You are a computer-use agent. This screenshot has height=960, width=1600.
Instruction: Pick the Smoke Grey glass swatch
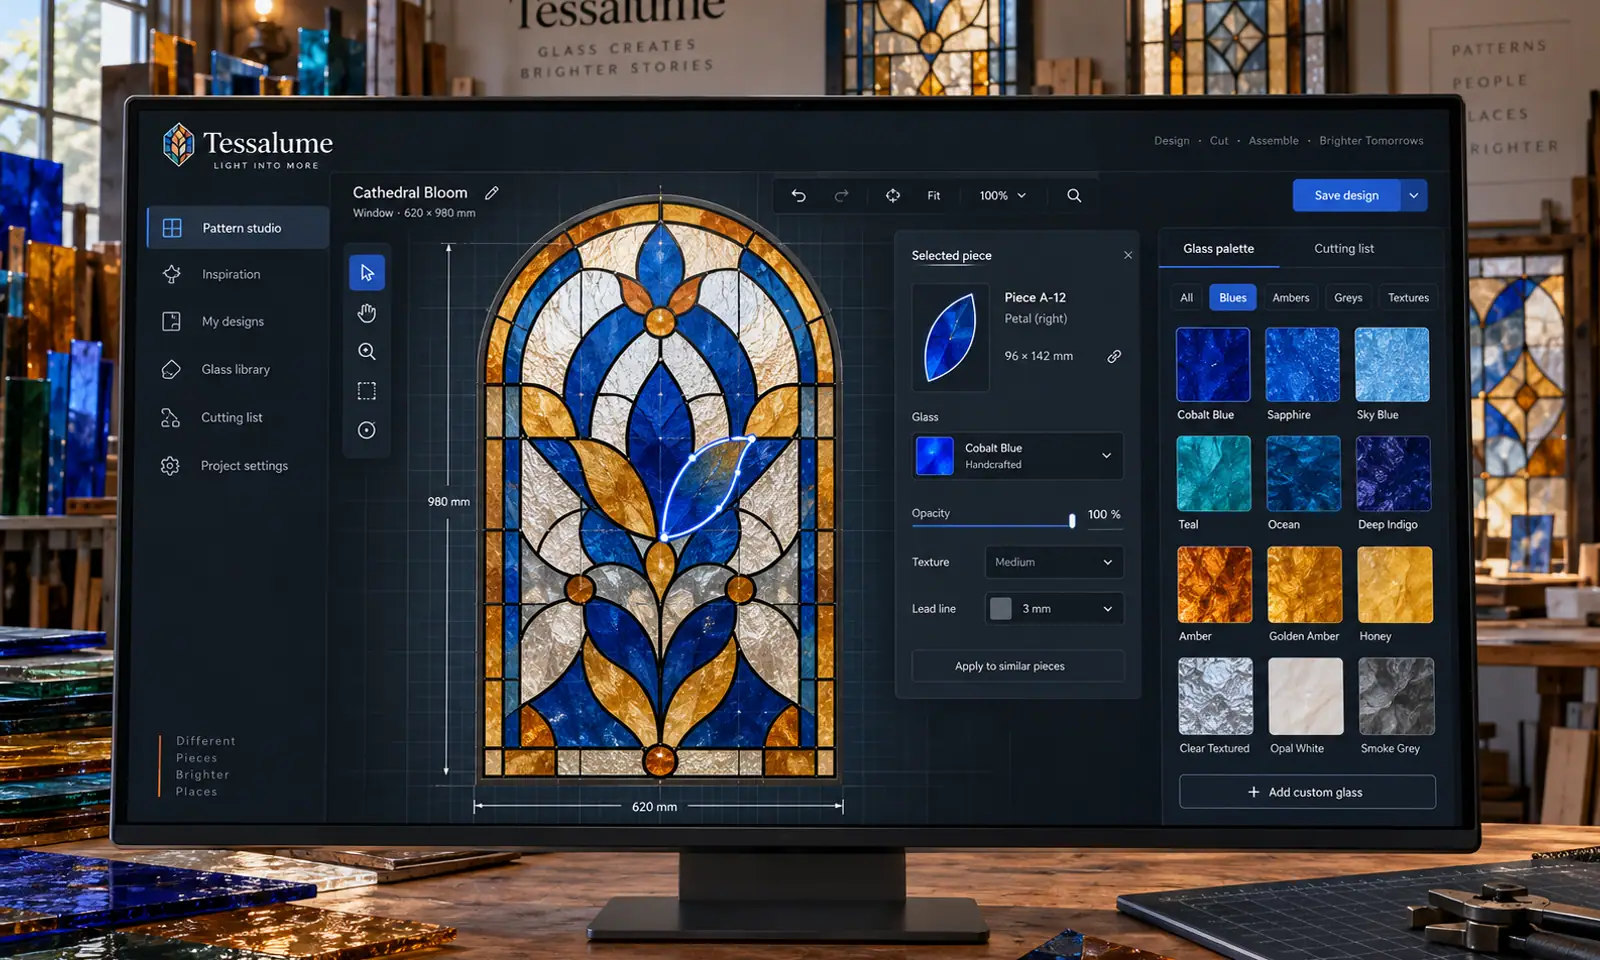pos(1396,697)
